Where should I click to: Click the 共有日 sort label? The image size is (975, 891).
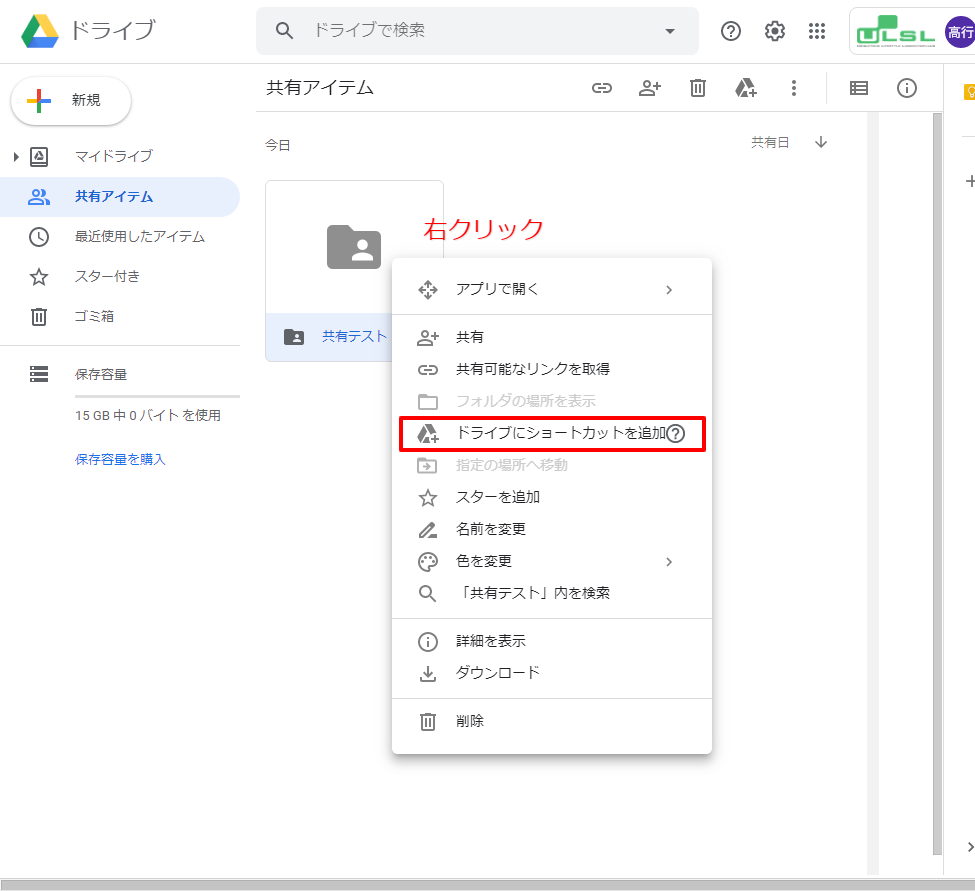(x=770, y=142)
